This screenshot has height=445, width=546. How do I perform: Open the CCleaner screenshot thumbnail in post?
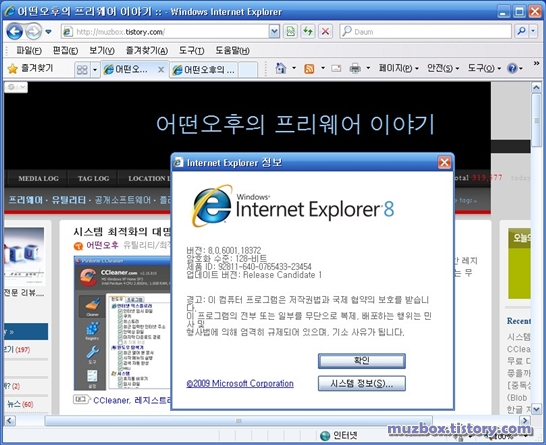(123, 323)
